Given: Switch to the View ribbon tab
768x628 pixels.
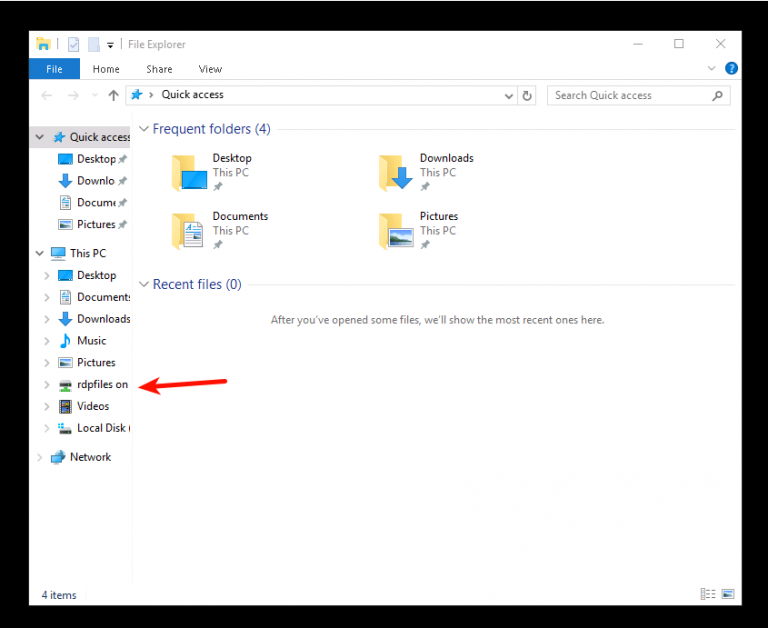Looking at the screenshot, I should click(x=210, y=69).
